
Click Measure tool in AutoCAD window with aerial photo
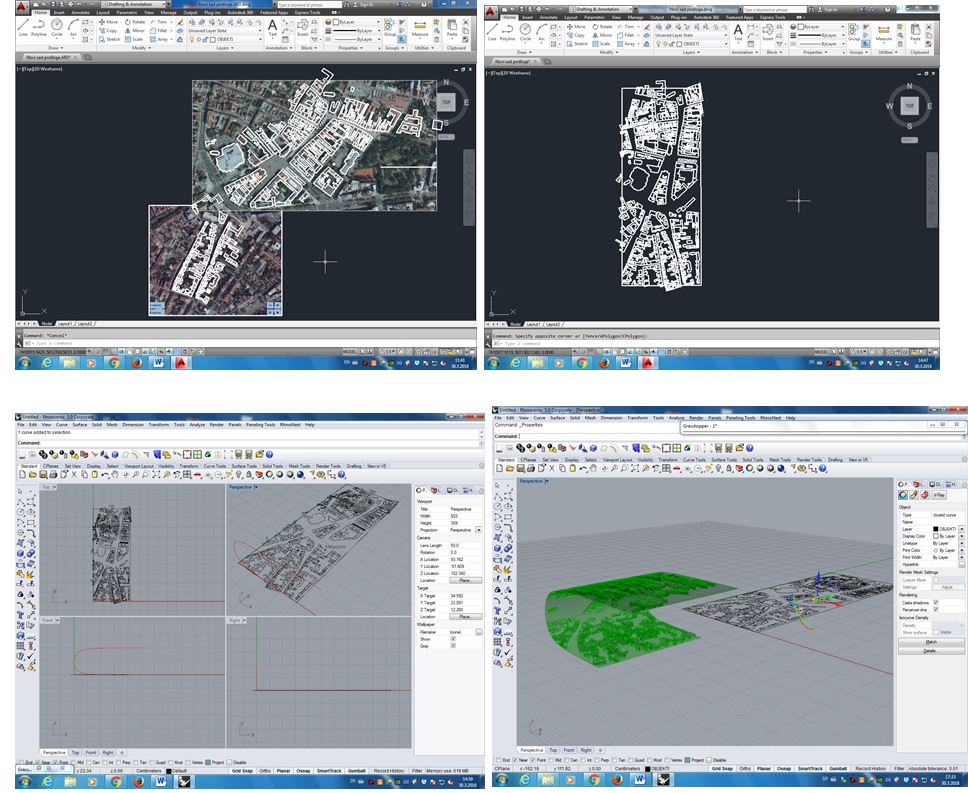[x=420, y=28]
